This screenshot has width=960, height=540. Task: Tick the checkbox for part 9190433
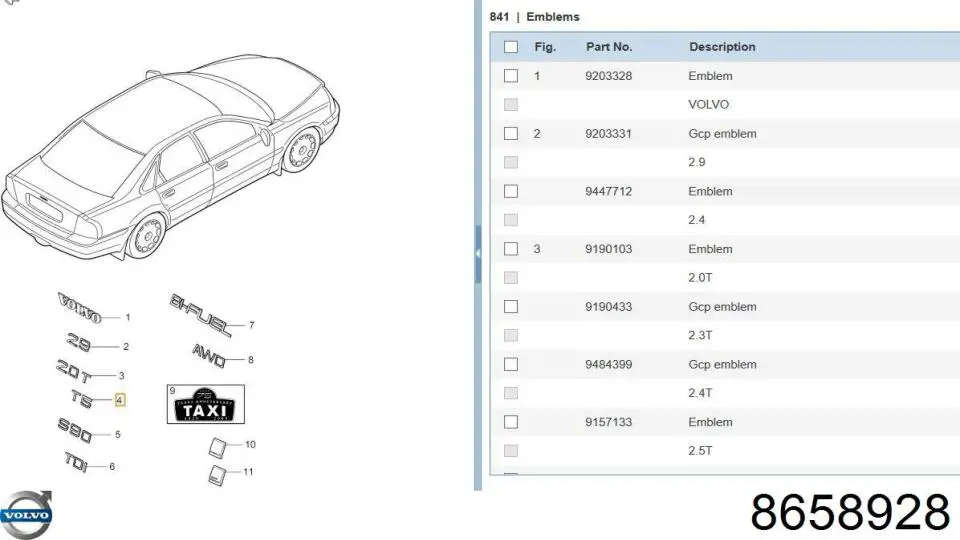tap(511, 306)
